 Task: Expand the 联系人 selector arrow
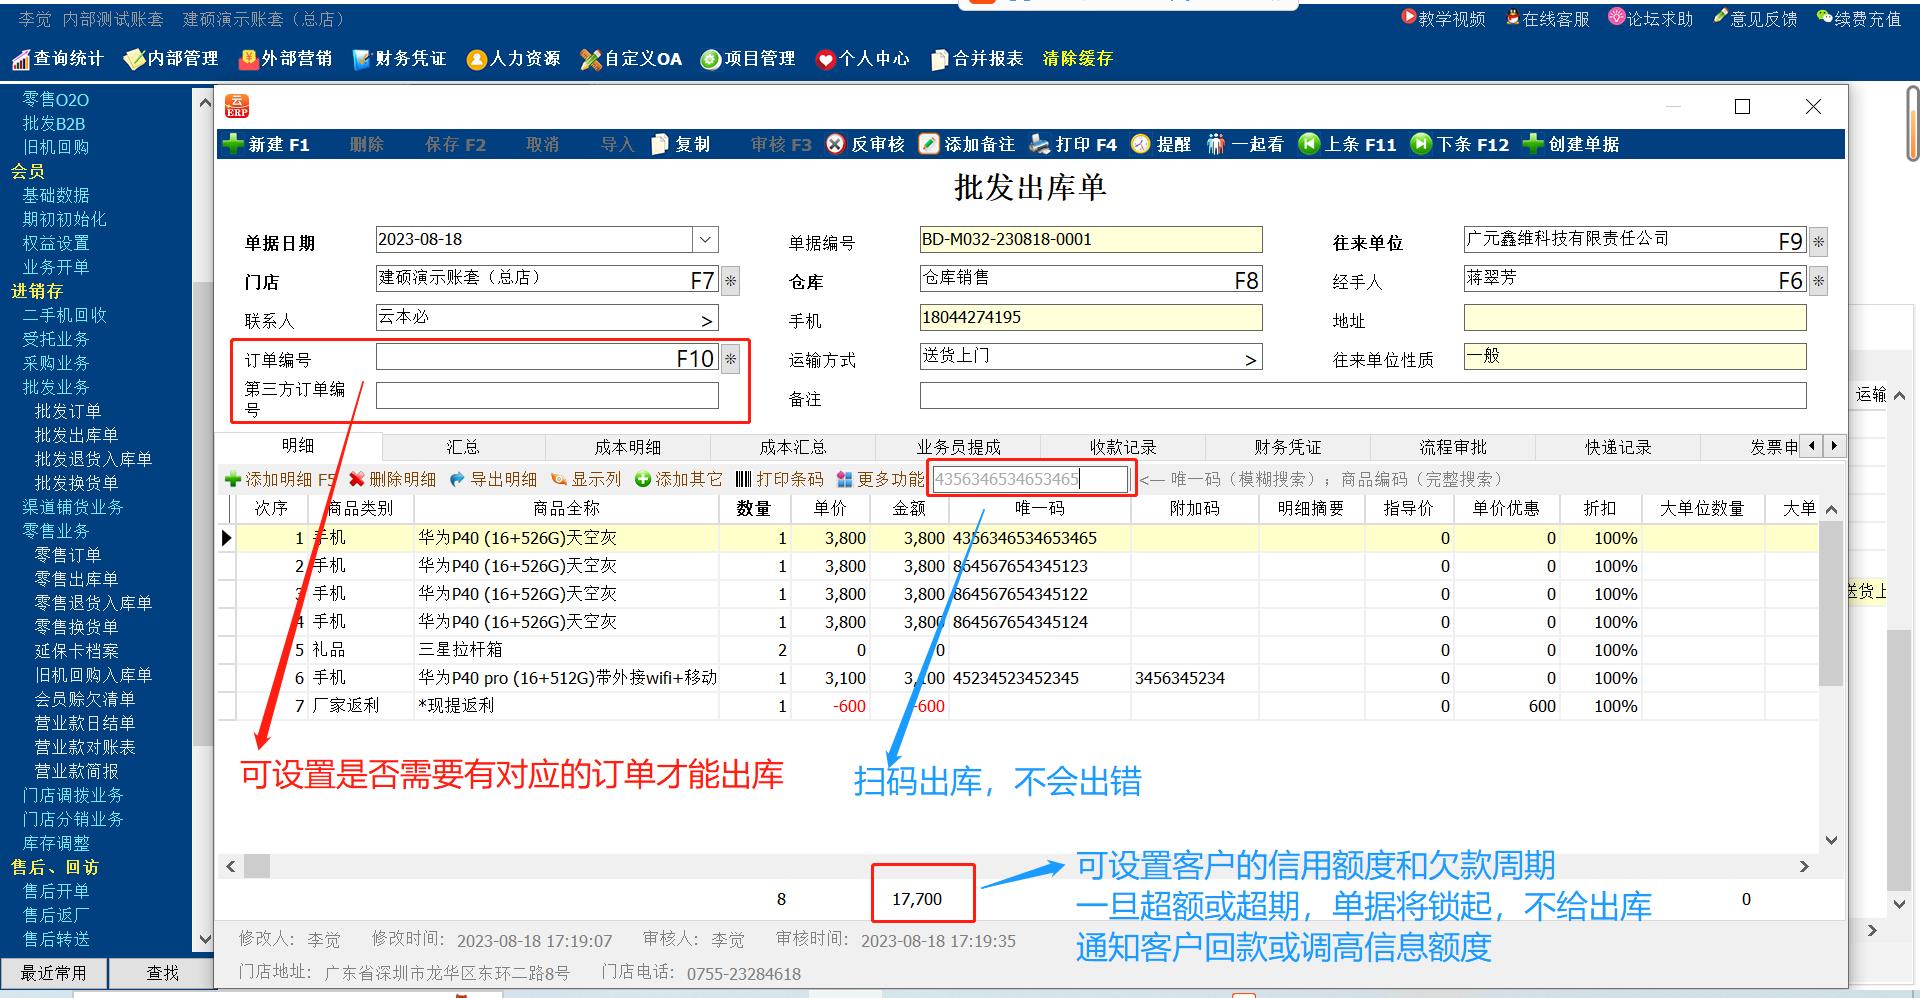(x=706, y=321)
